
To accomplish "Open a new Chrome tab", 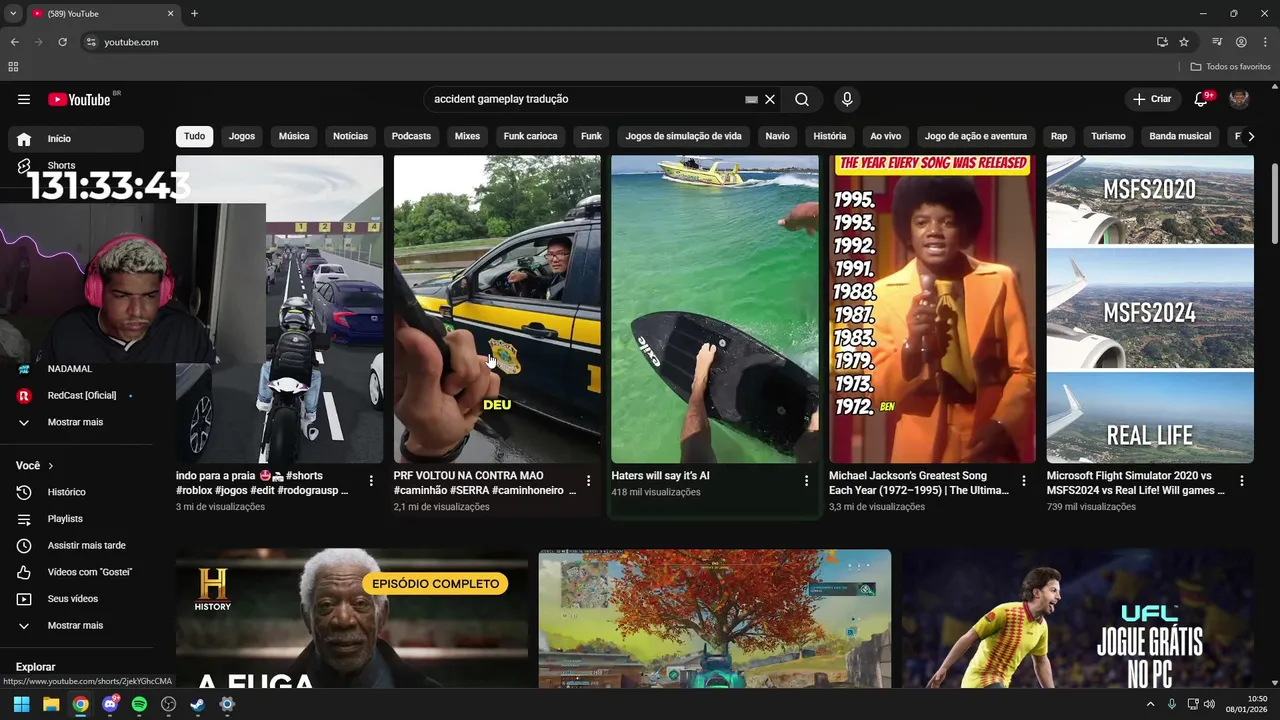I will coord(194,14).
